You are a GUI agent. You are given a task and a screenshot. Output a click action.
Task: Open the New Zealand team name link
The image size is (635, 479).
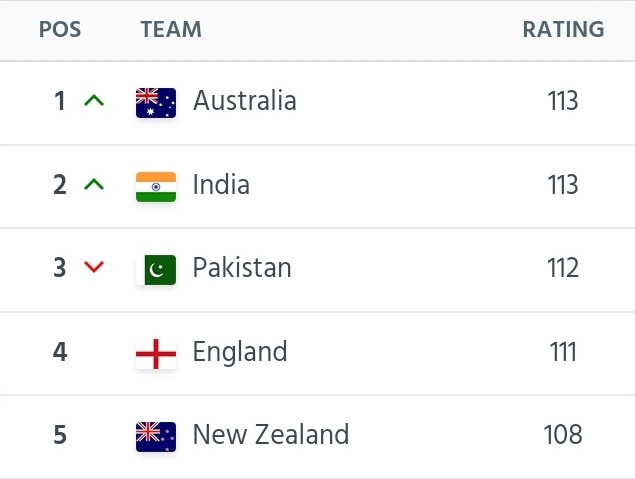pos(271,434)
